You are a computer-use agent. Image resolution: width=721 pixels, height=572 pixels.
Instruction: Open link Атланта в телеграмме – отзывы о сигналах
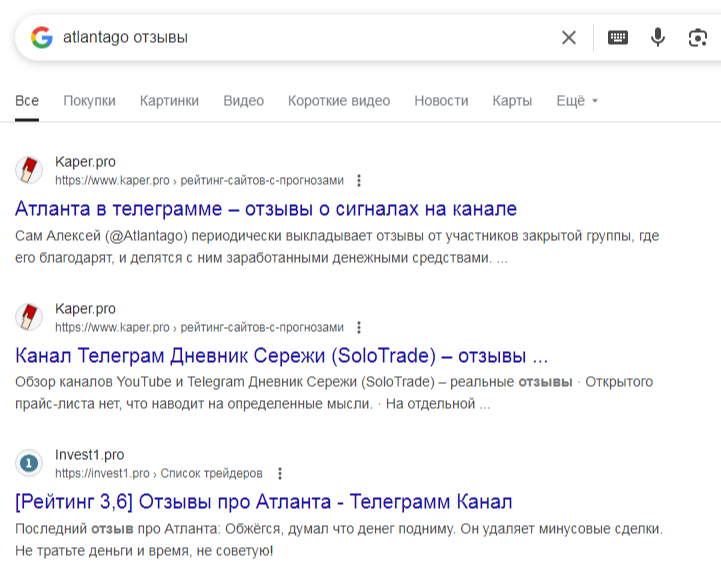tap(266, 209)
